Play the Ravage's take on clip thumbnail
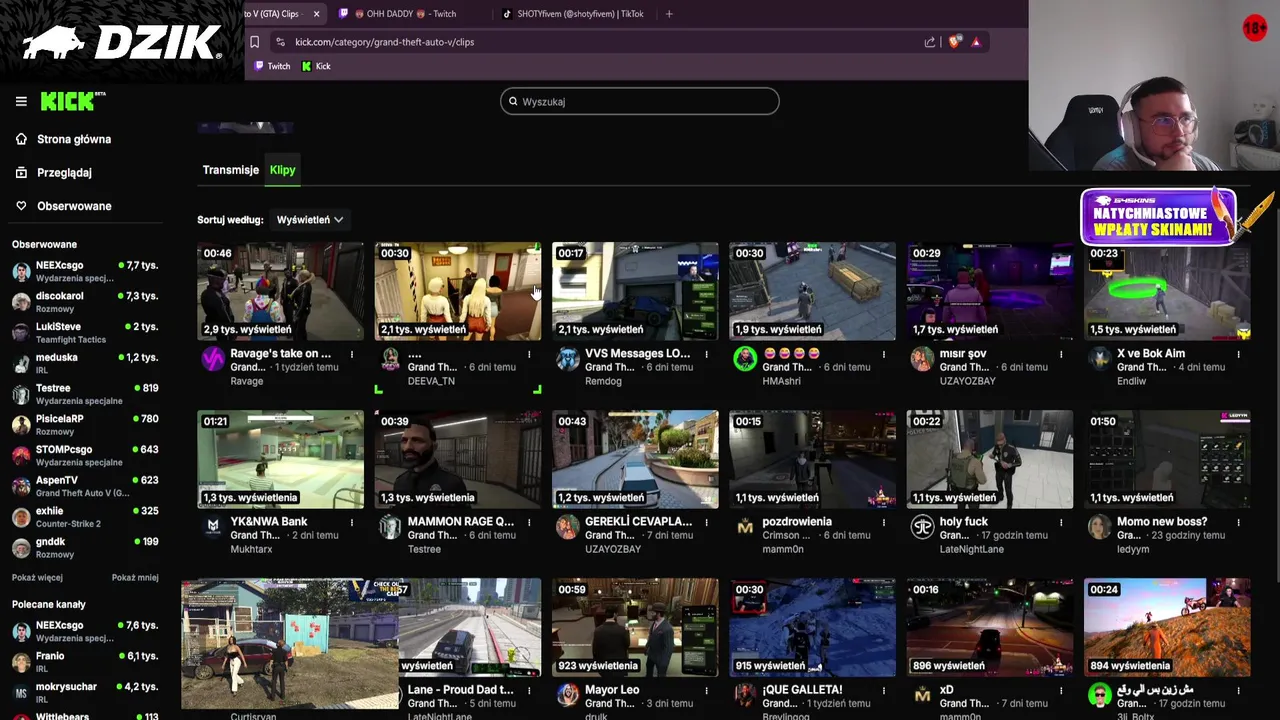This screenshot has height=720, width=1280. [280, 291]
